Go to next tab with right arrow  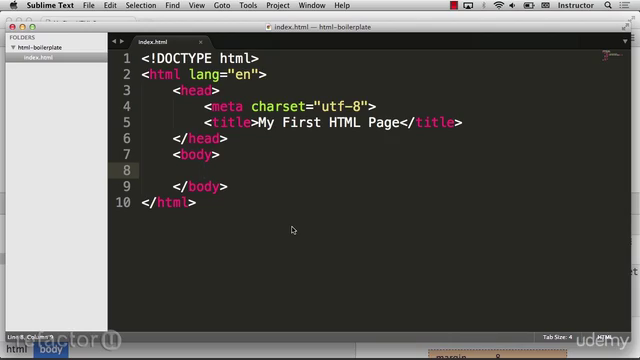coord(122,41)
